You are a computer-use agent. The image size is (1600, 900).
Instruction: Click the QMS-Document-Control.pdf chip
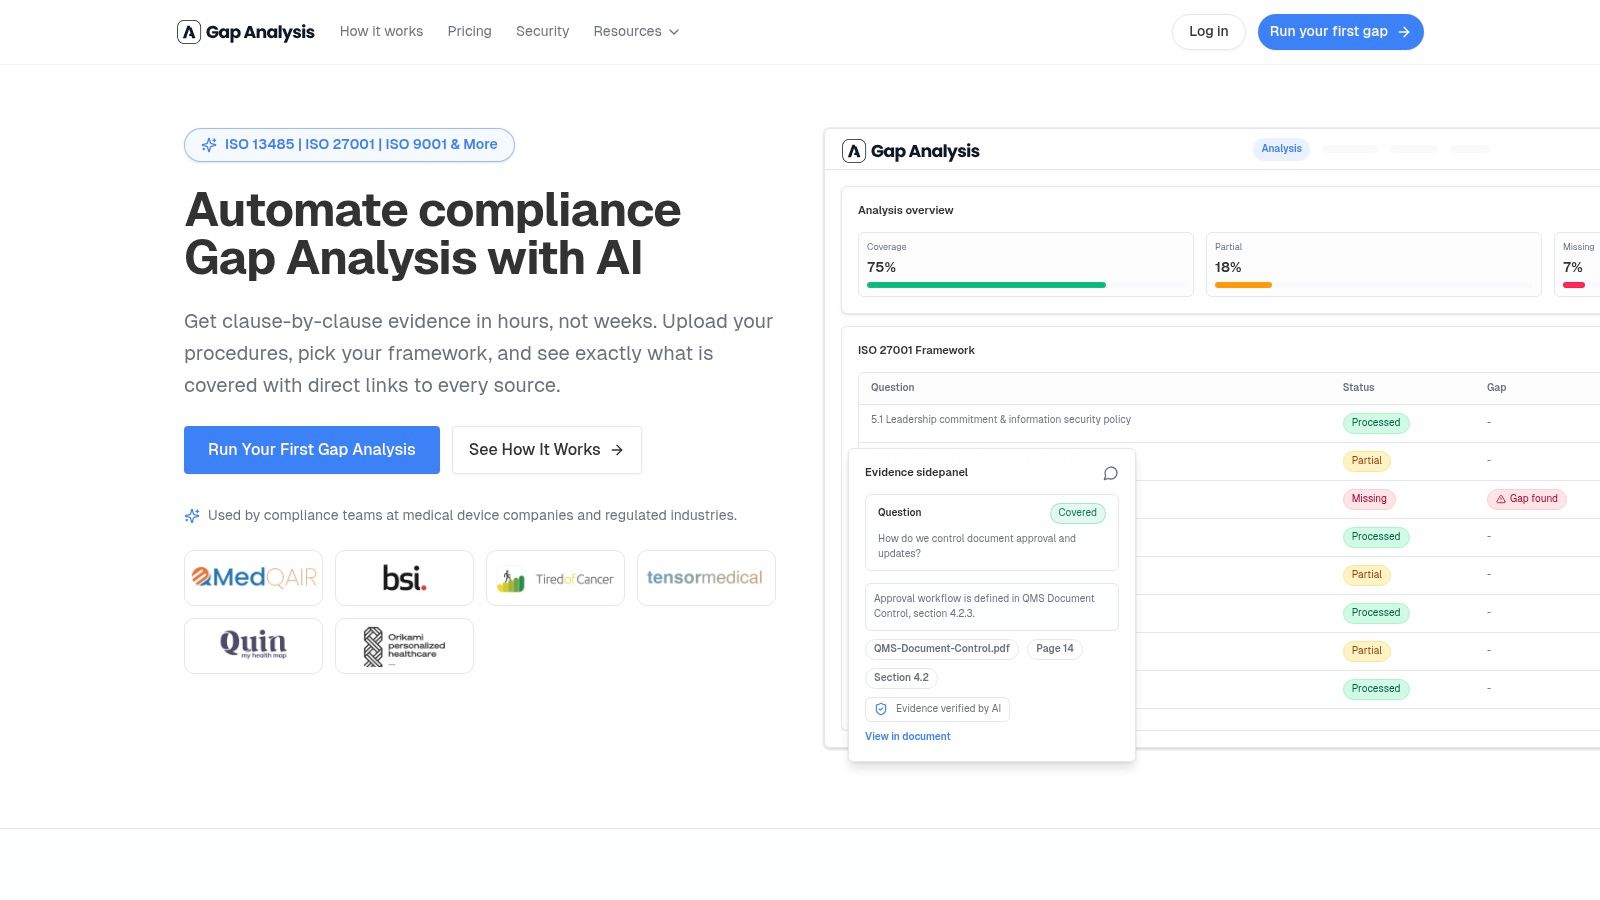click(941, 648)
